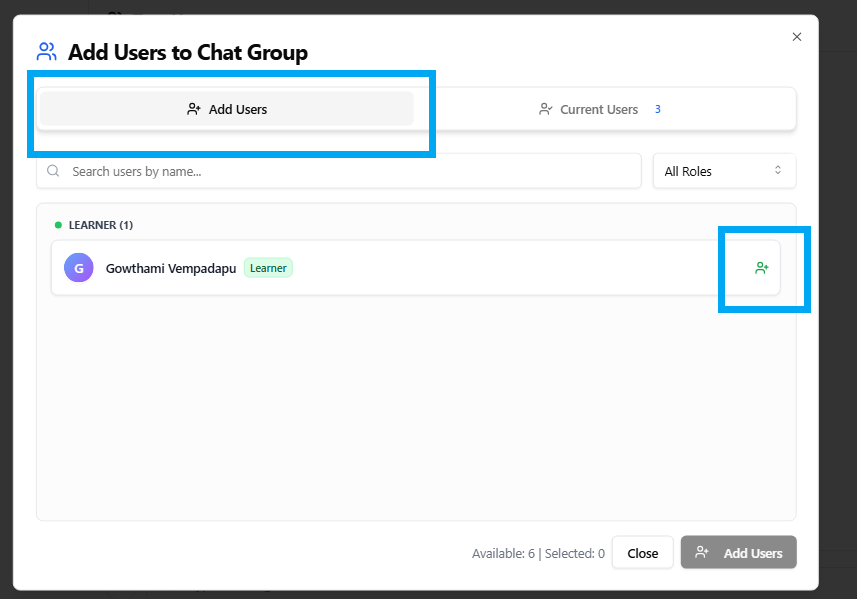Click the person-check icon in Current Users tab

[x=546, y=109]
